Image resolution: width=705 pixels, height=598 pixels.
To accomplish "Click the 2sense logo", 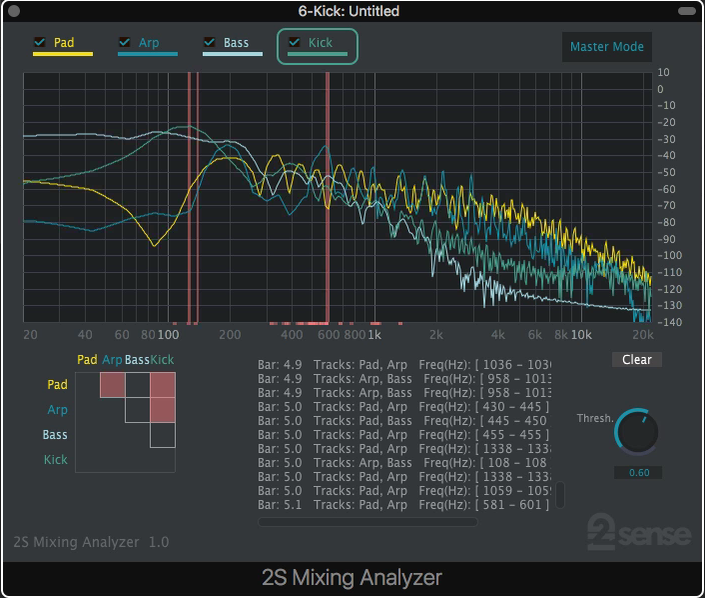I will pos(638,532).
